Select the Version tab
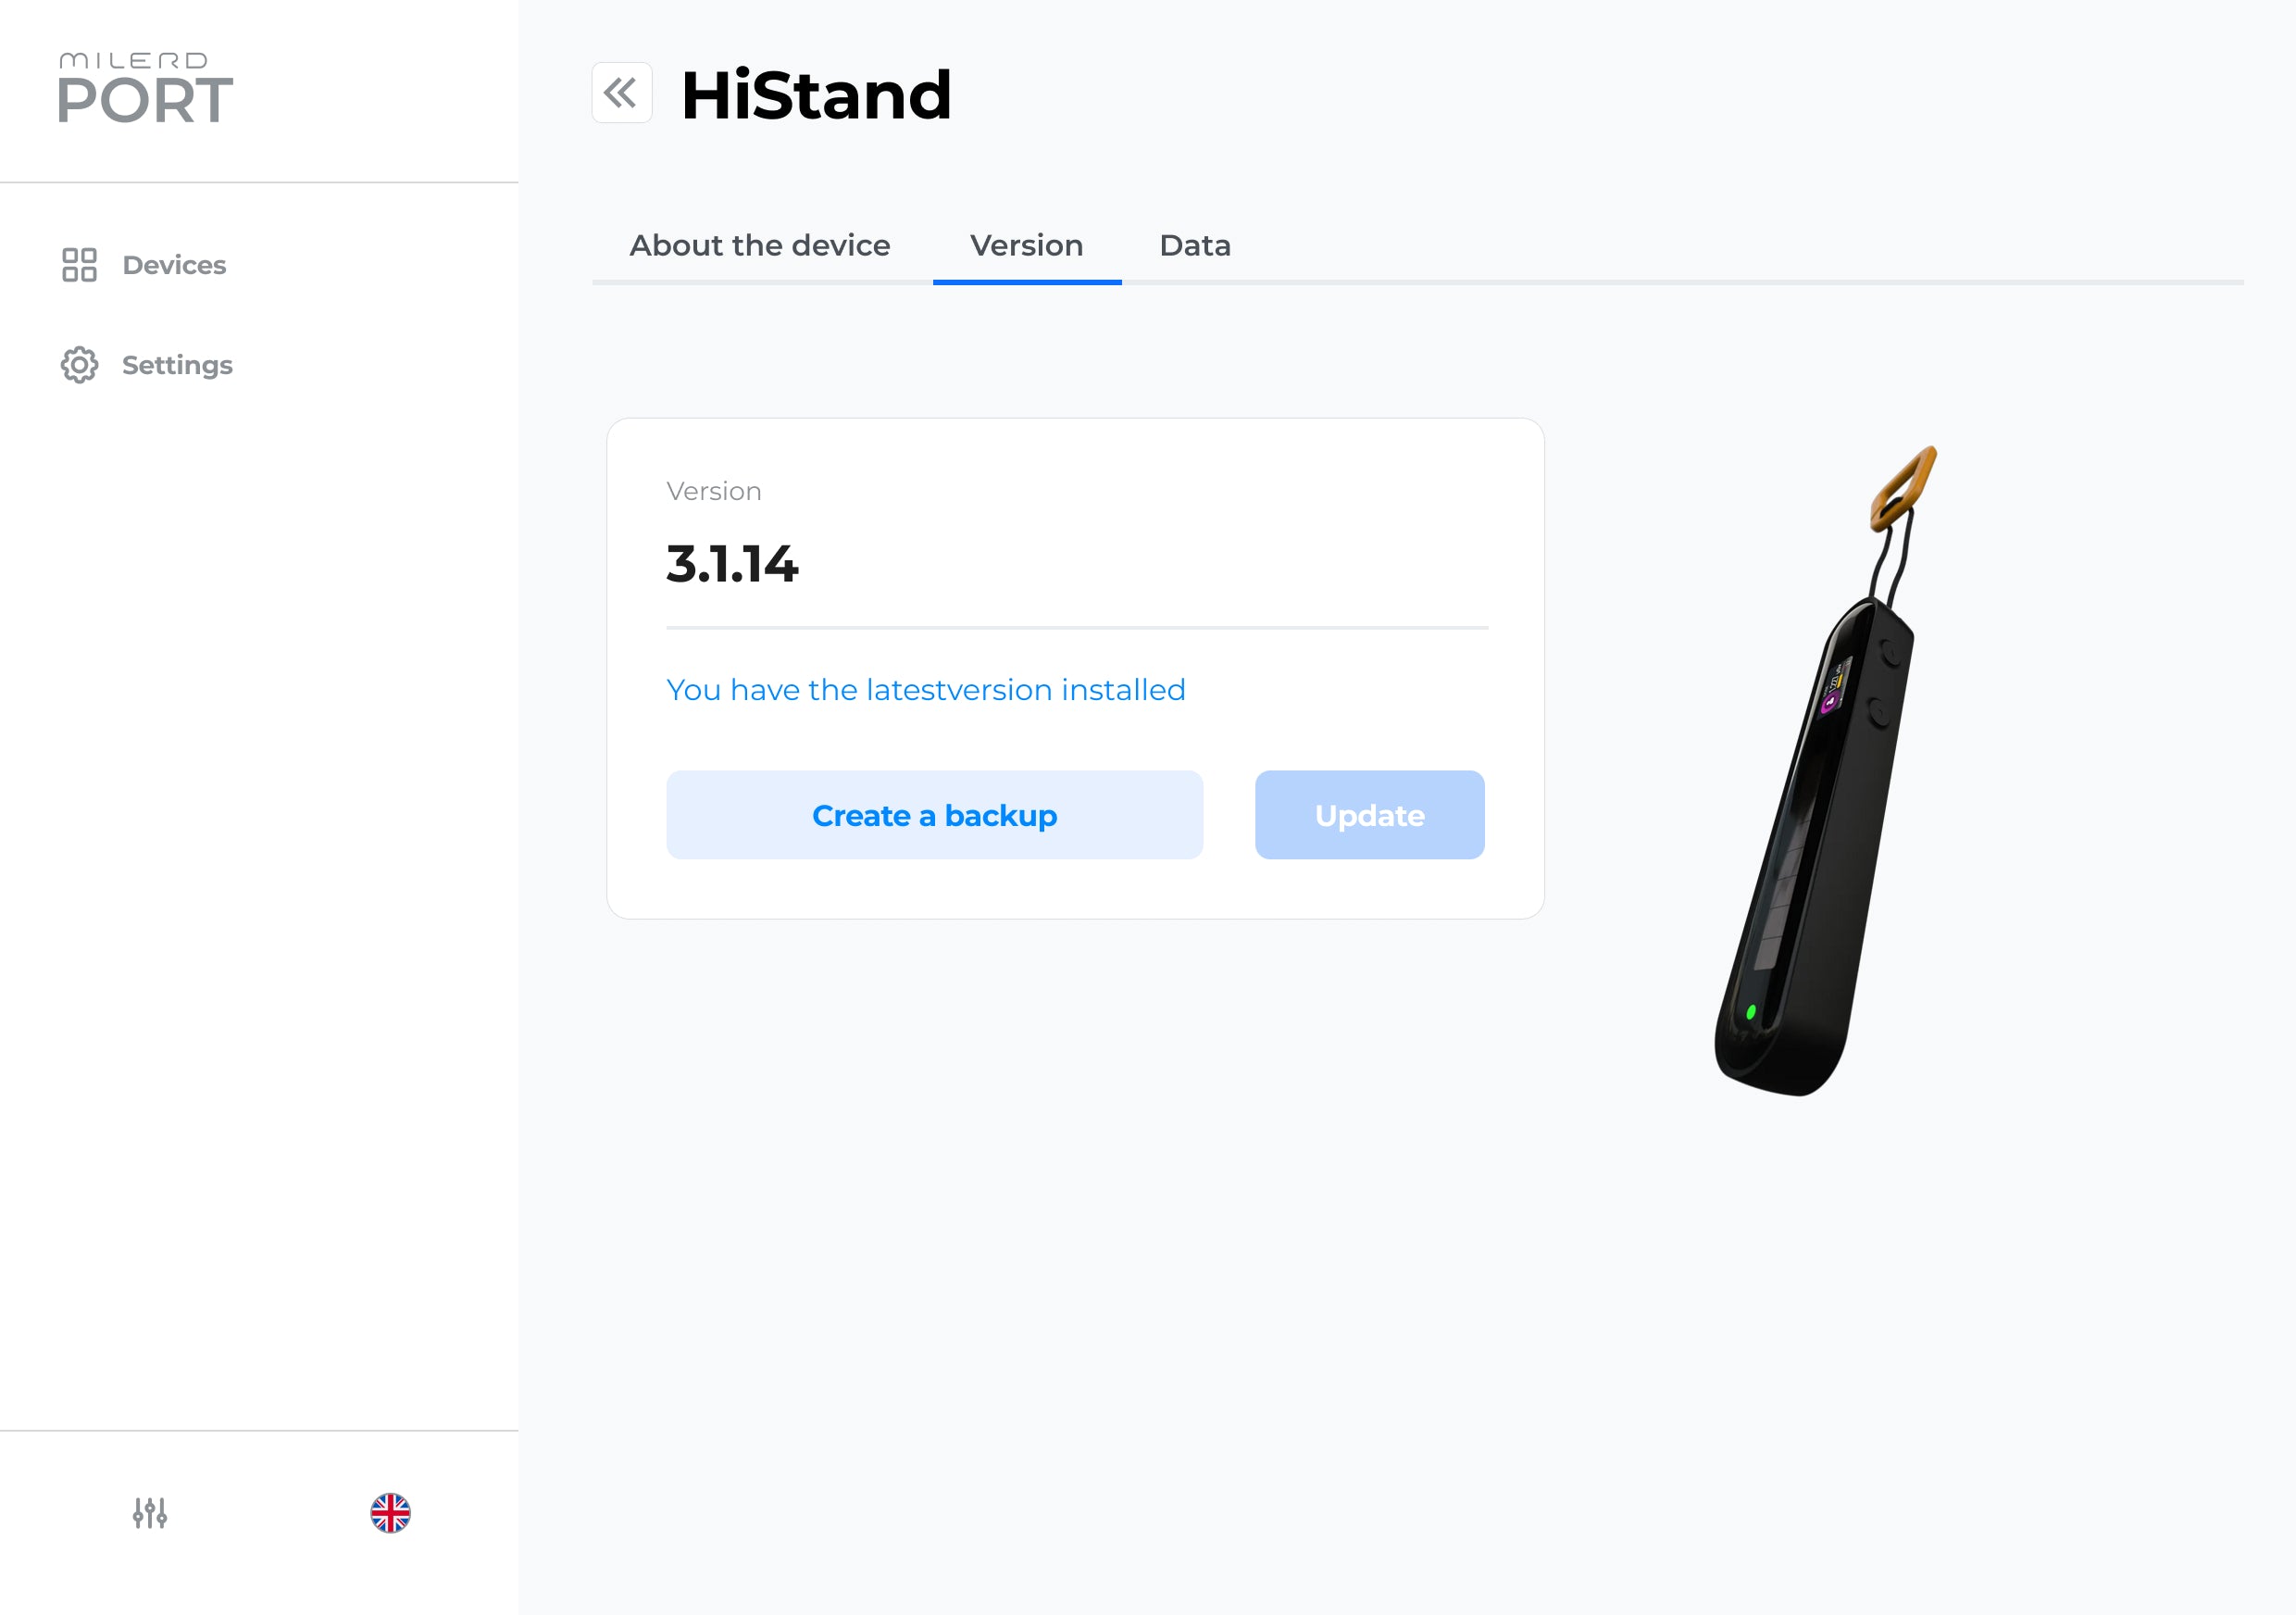This screenshot has width=2296, height=1615. [x=1026, y=246]
